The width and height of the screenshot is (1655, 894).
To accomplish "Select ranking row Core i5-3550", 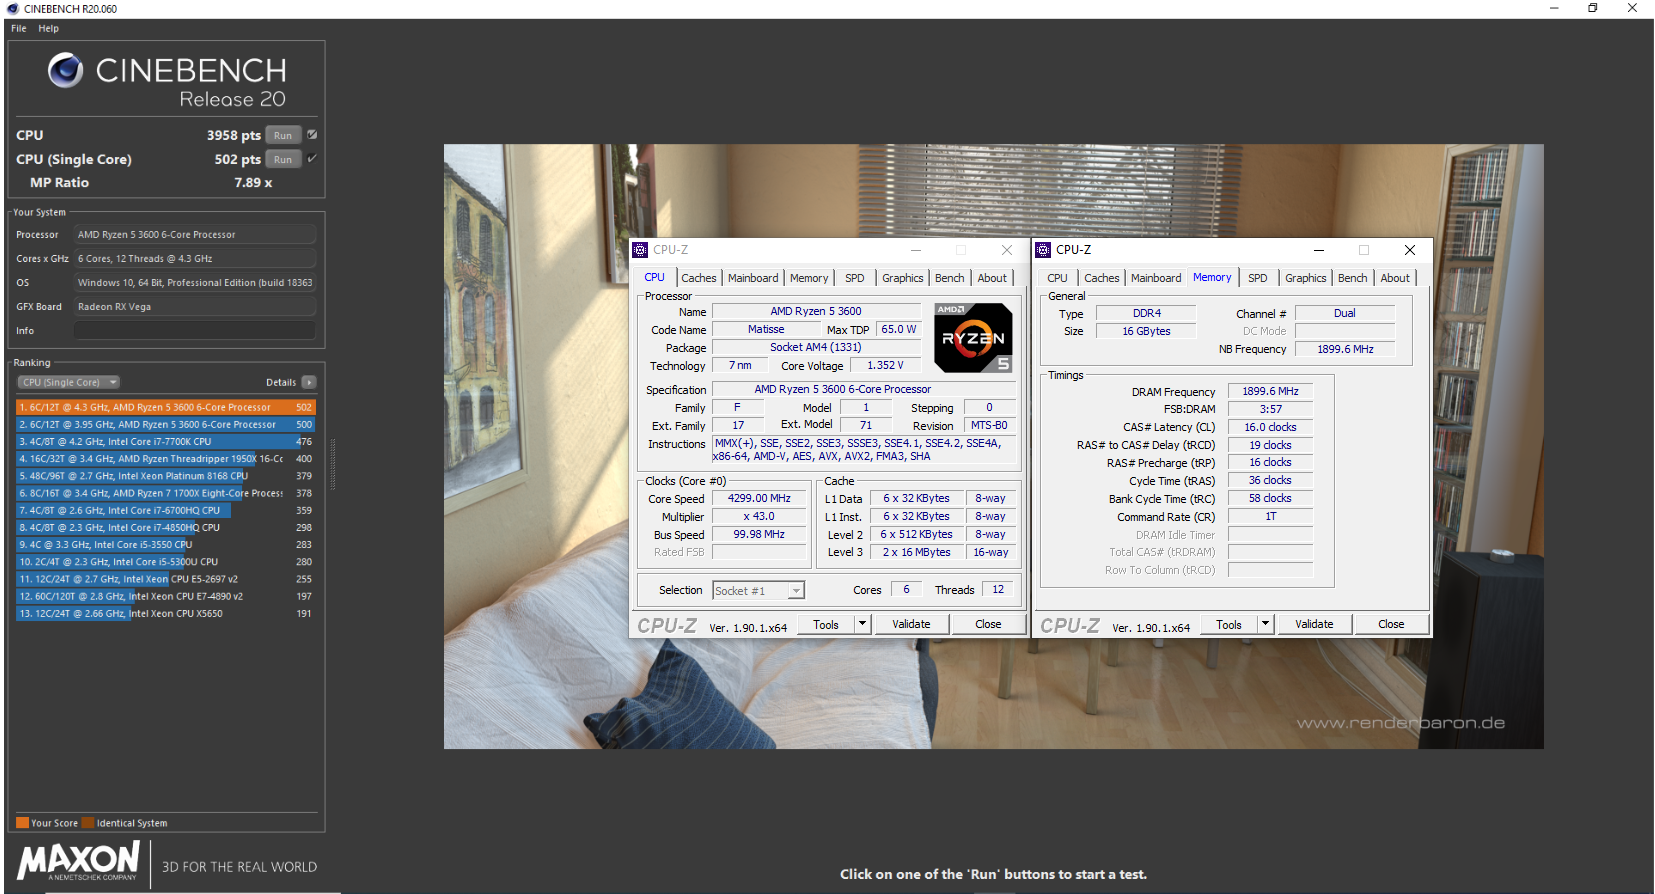I will tap(166, 545).
